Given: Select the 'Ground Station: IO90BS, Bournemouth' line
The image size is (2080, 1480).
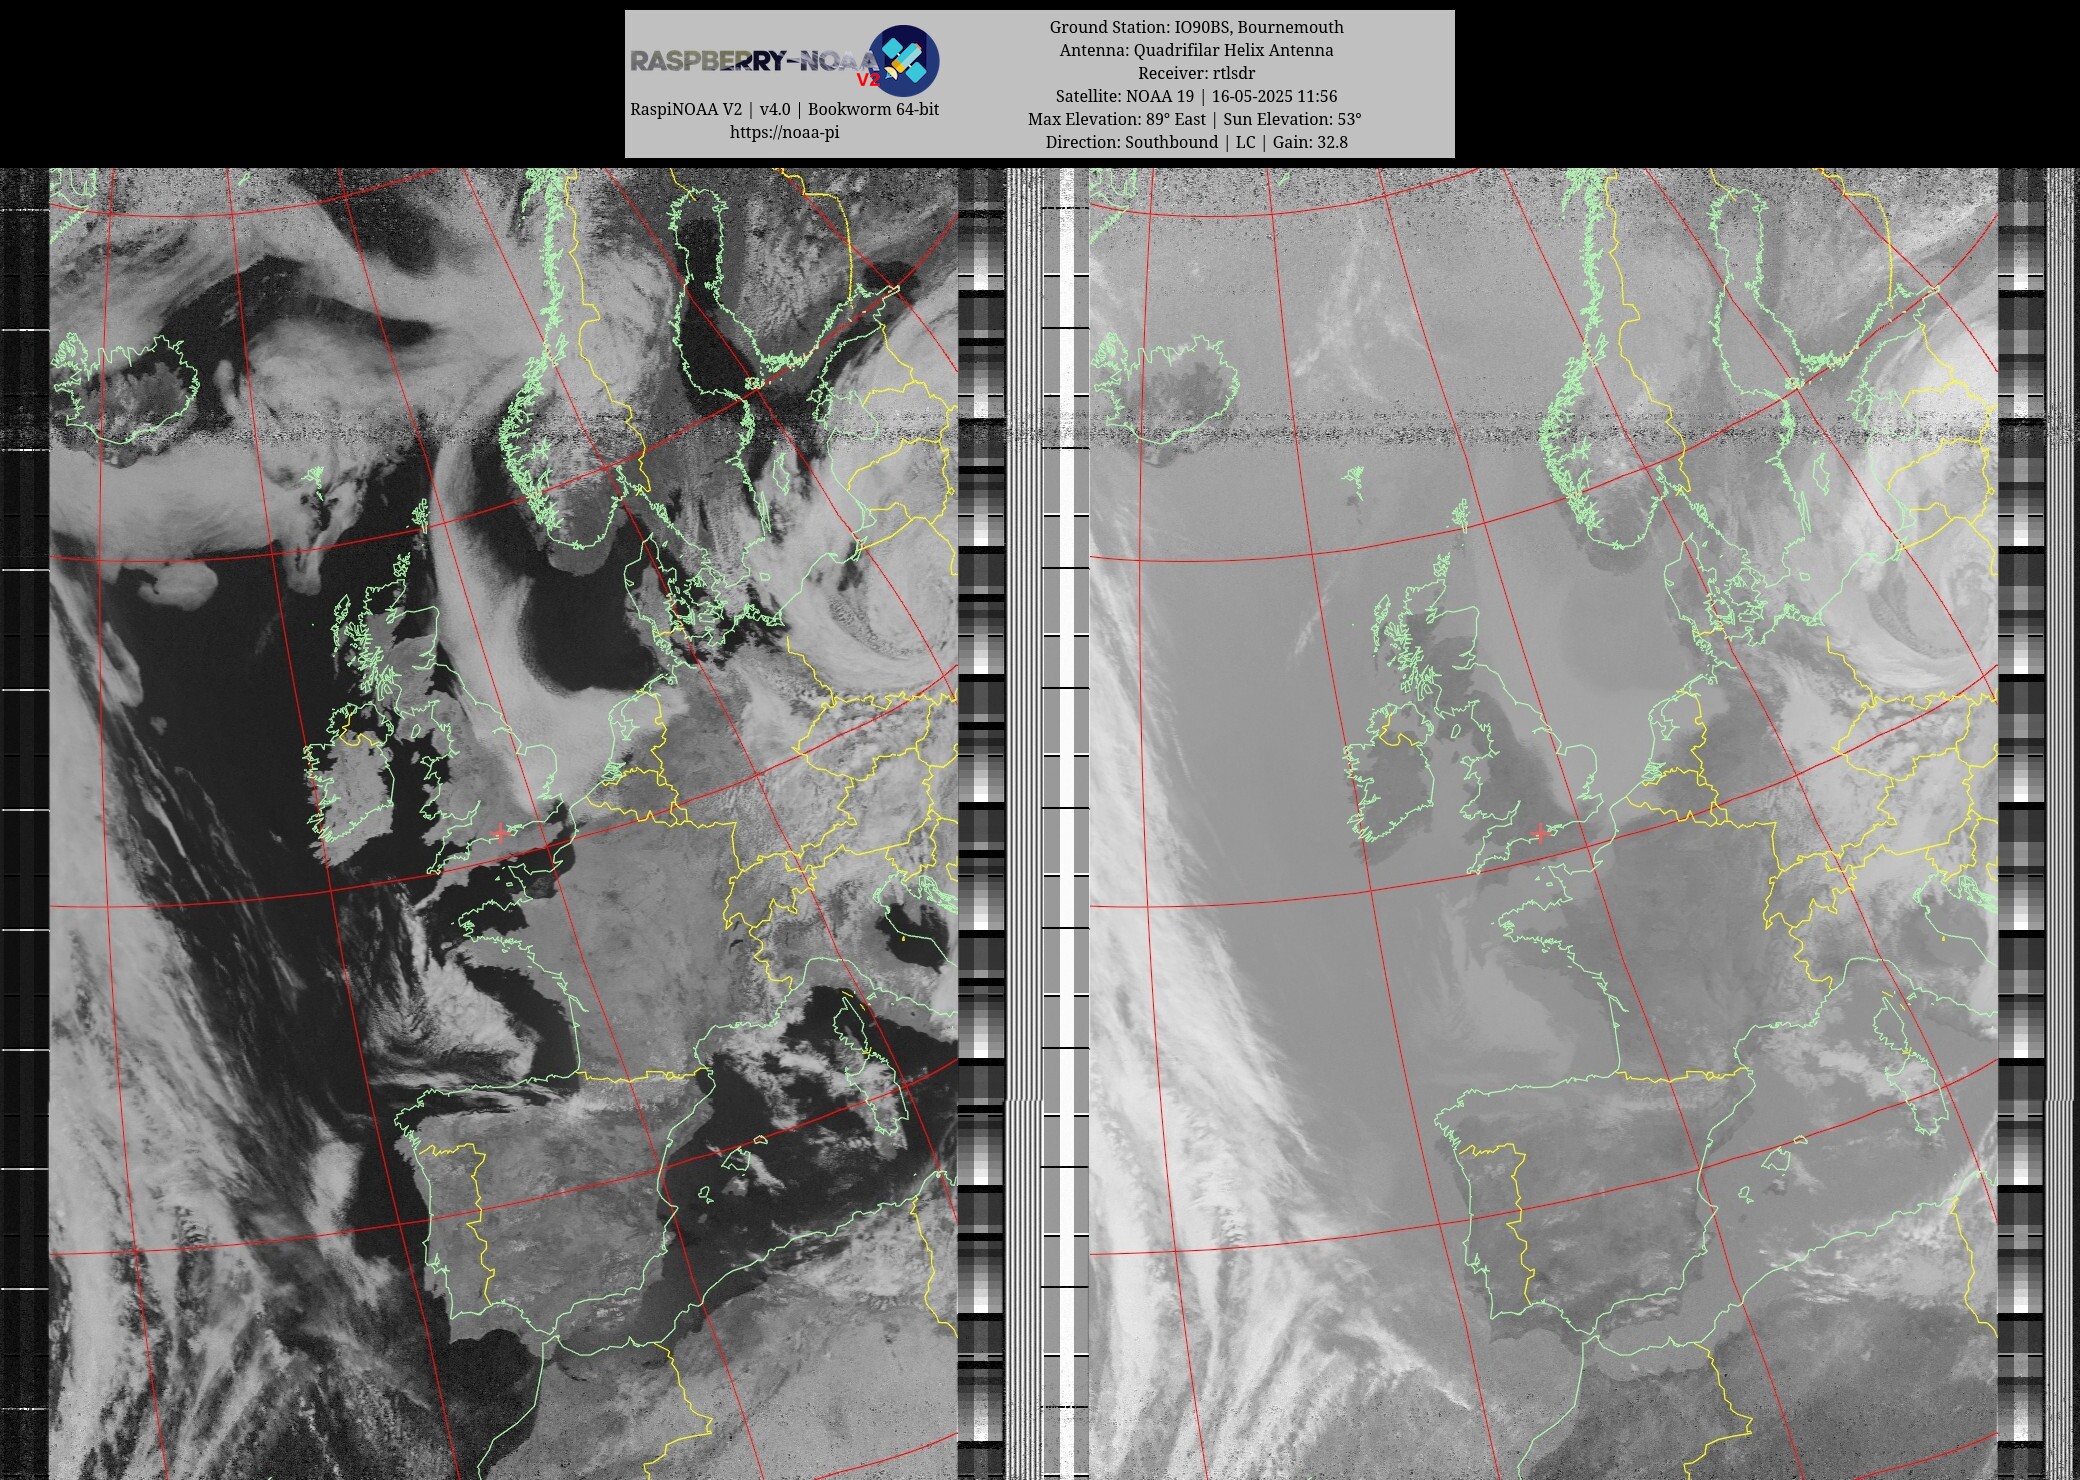Looking at the screenshot, I should click(1196, 27).
